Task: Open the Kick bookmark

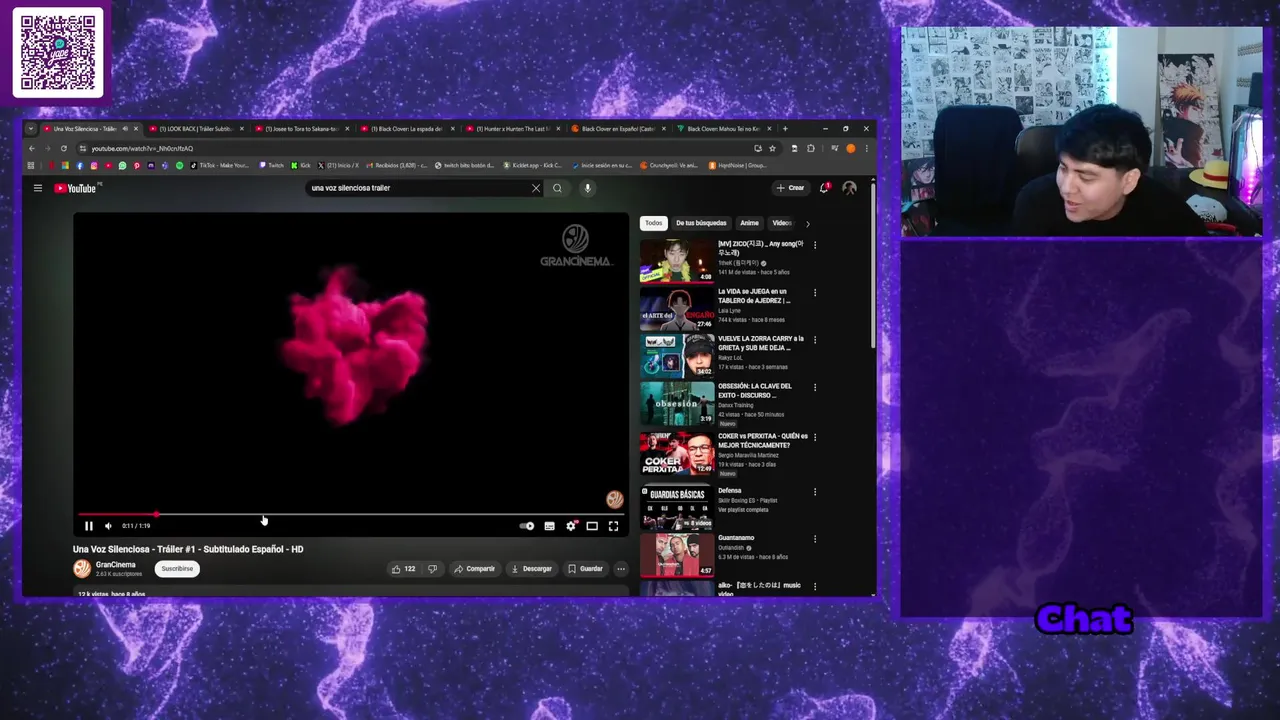Action: (x=301, y=165)
